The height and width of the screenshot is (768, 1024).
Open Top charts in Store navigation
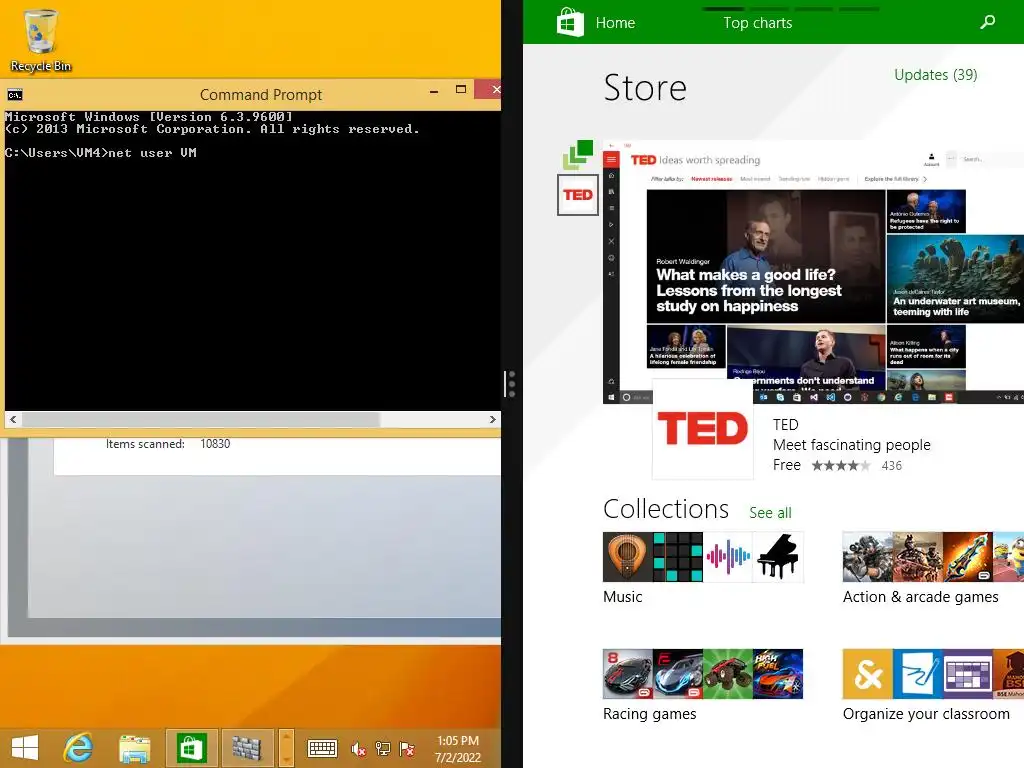click(x=758, y=23)
